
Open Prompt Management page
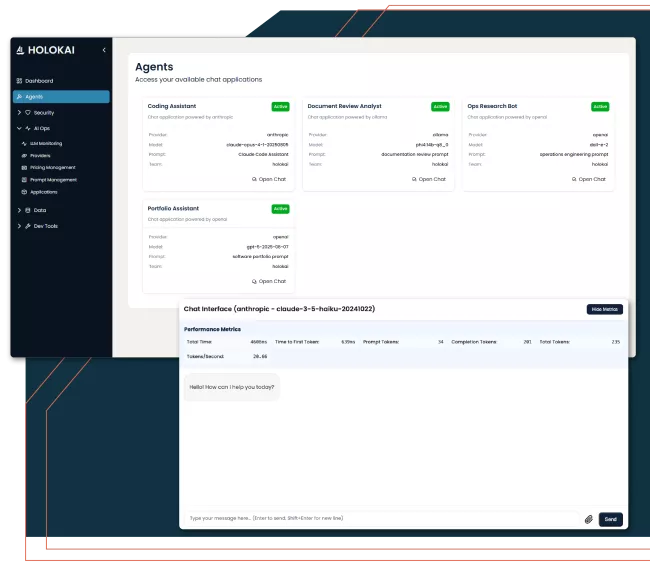click(53, 180)
